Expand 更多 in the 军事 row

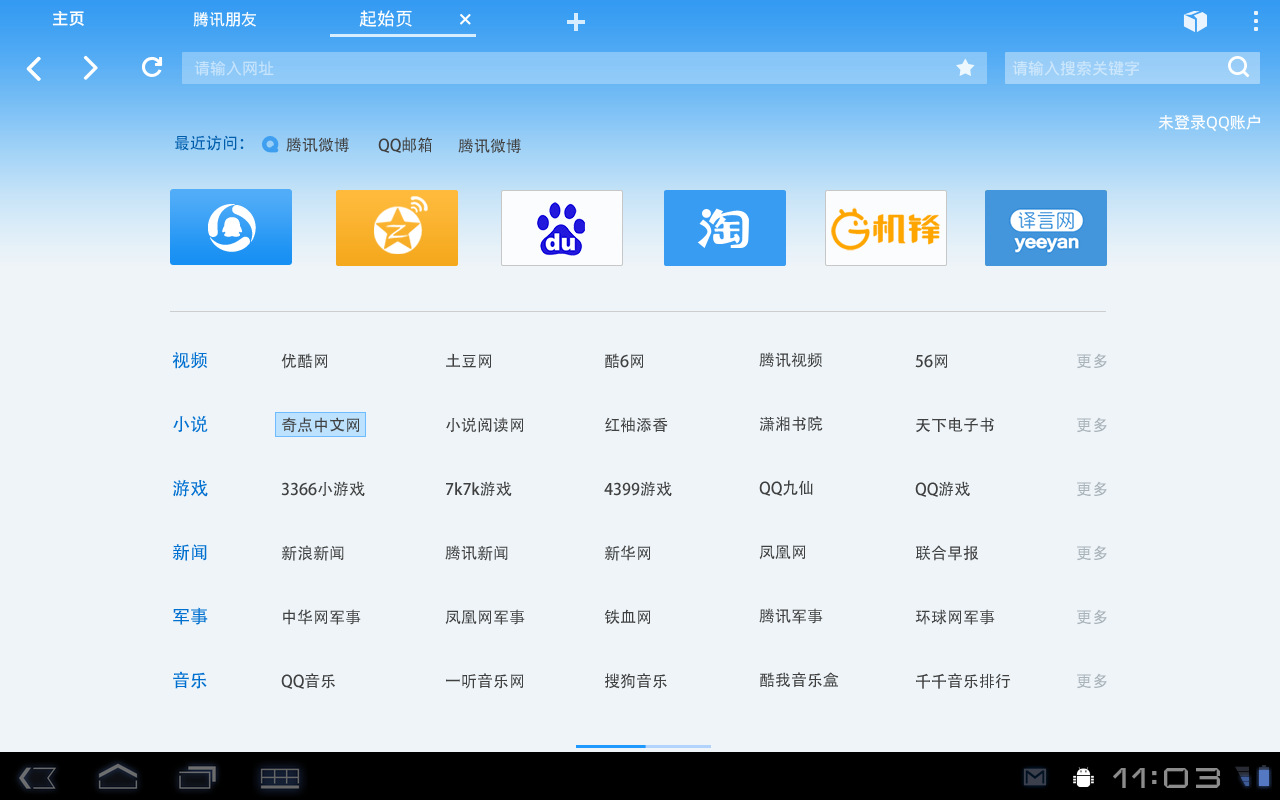pos(1092,617)
